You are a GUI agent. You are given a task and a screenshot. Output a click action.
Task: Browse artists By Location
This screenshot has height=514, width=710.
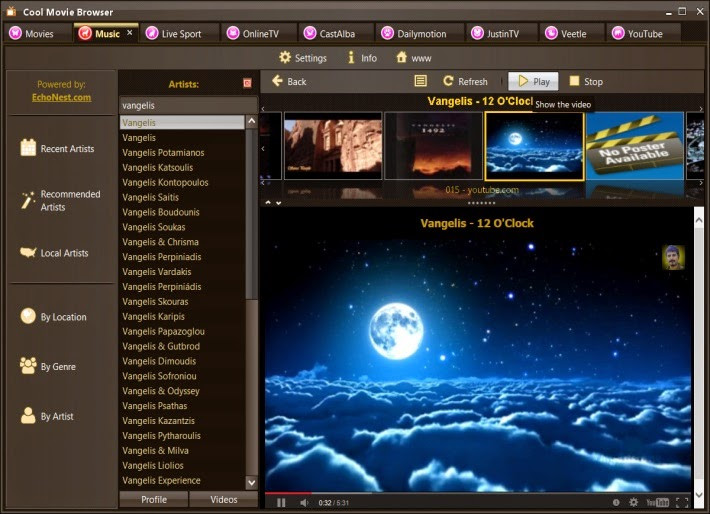click(53, 317)
